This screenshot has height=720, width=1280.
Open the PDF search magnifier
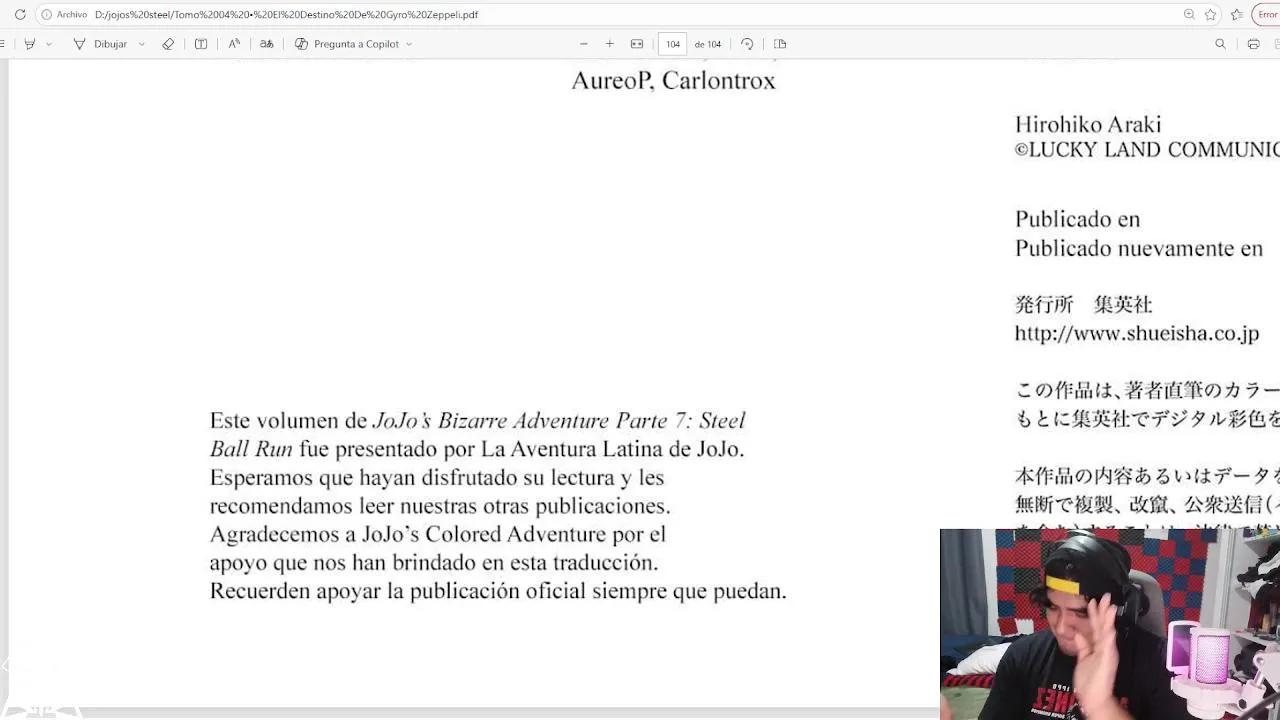tap(1220, 44)
